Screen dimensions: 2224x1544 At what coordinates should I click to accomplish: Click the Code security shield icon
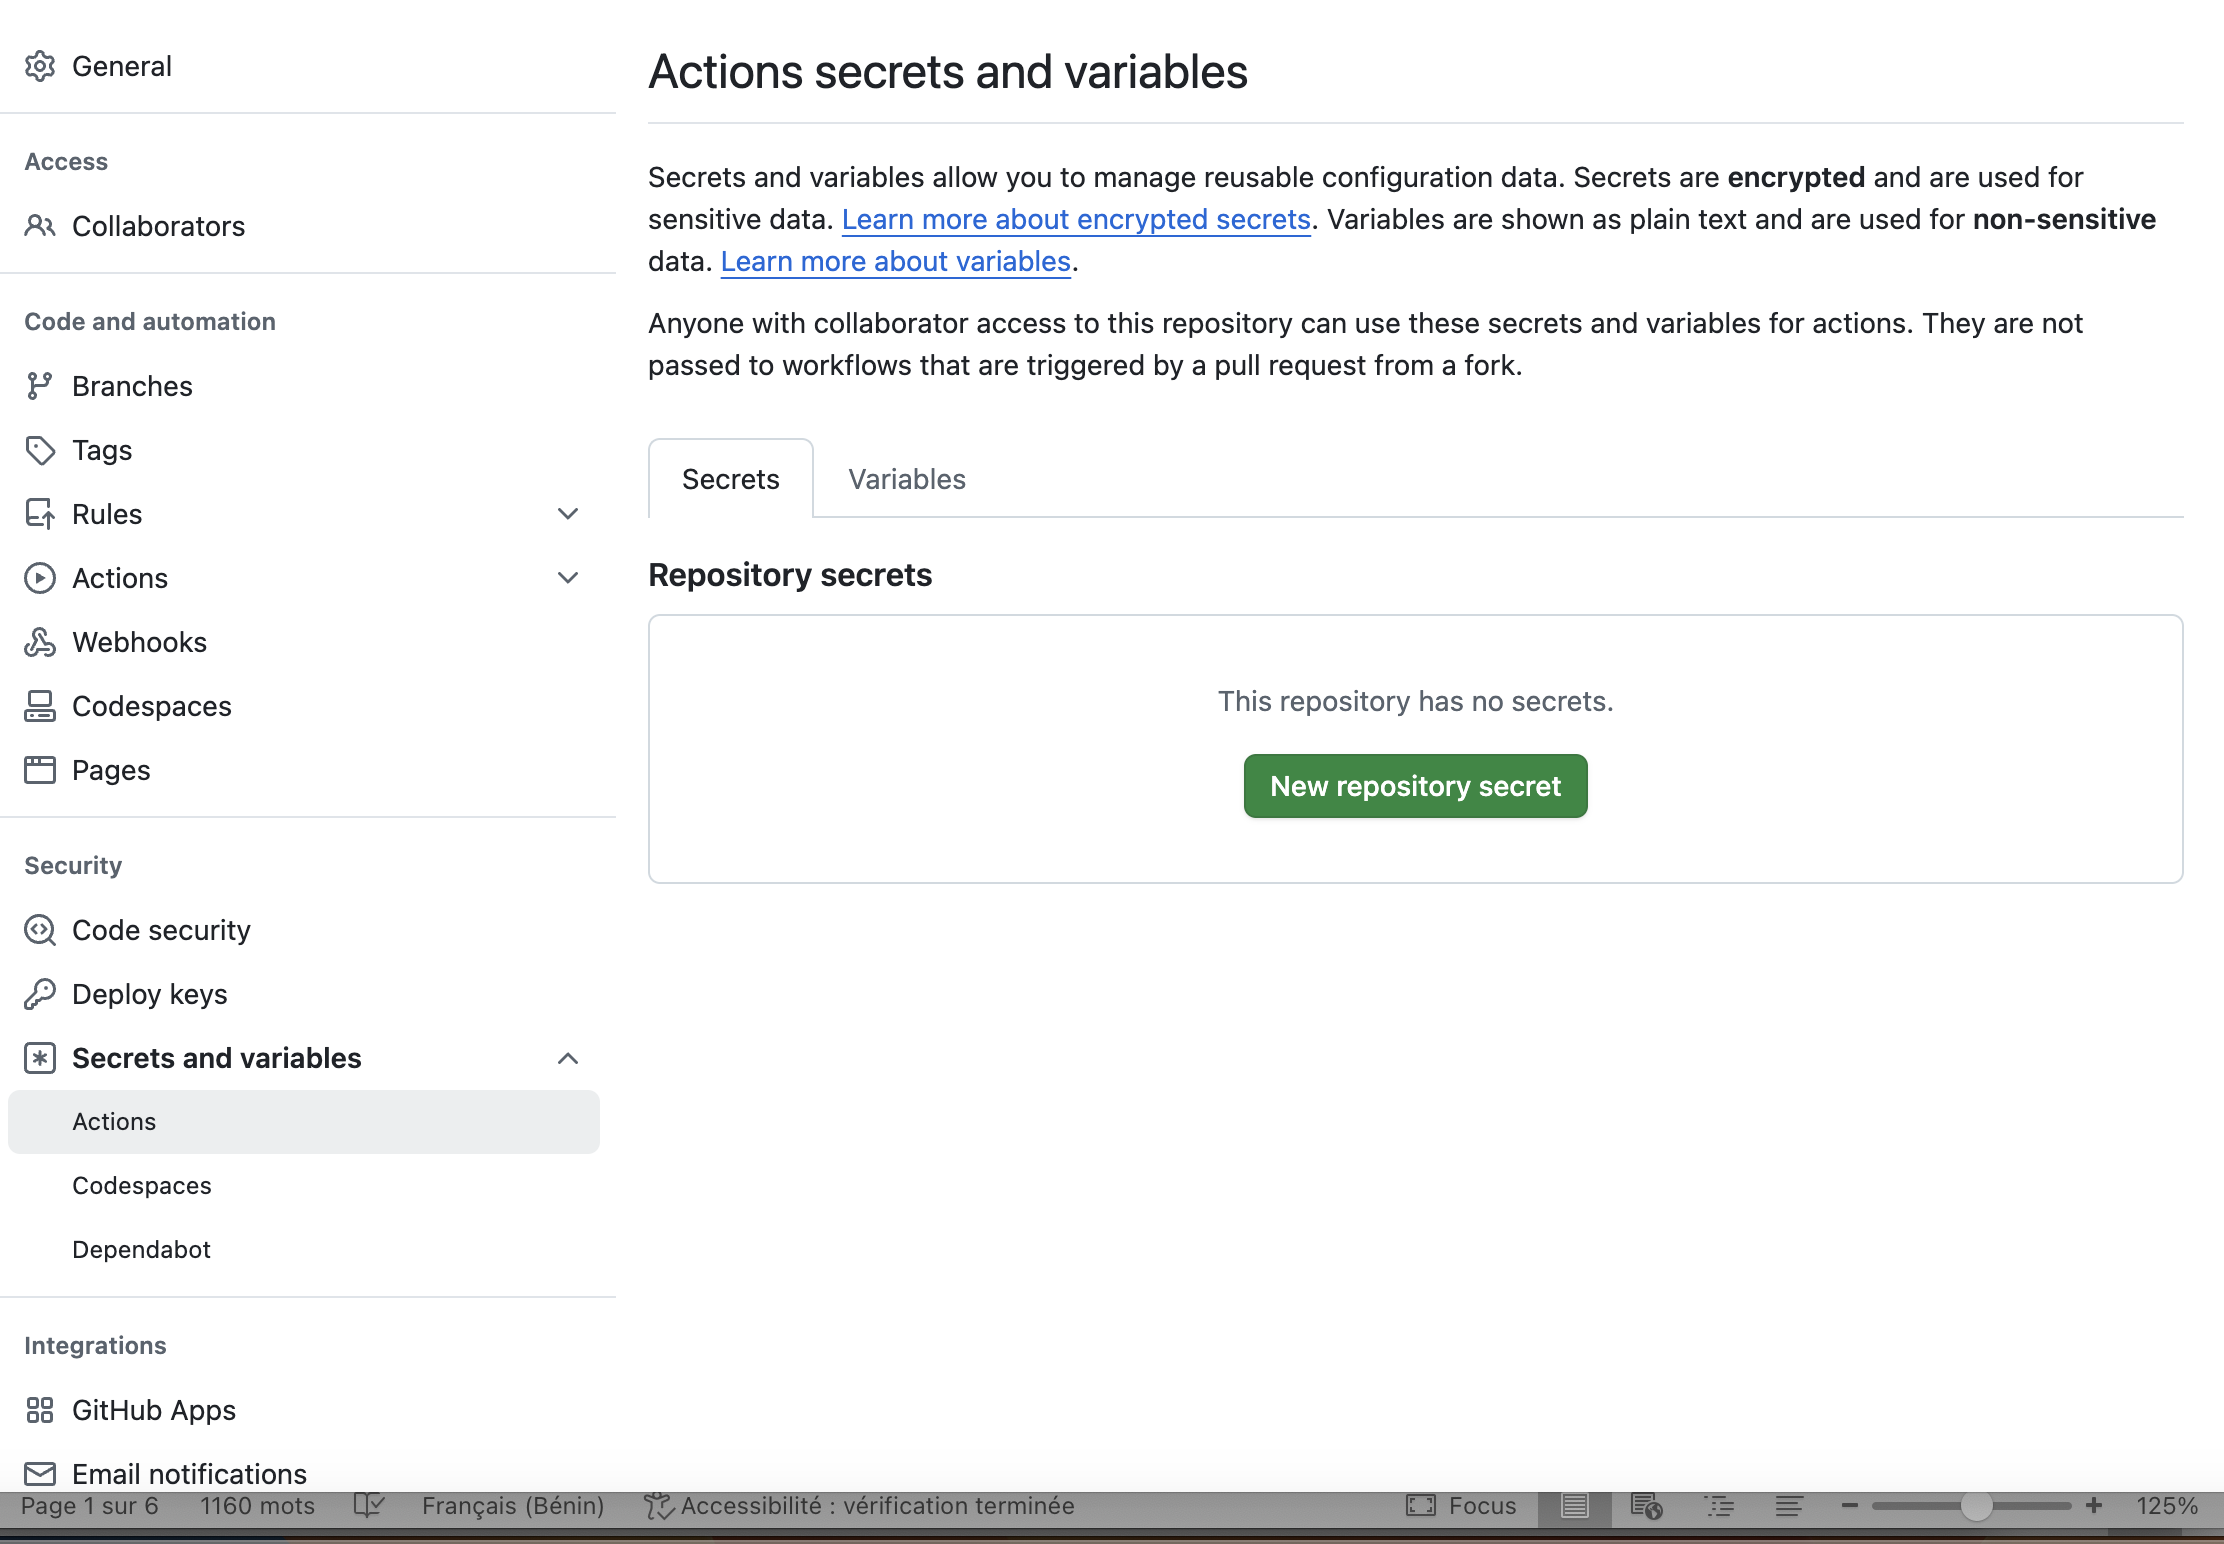39,930
